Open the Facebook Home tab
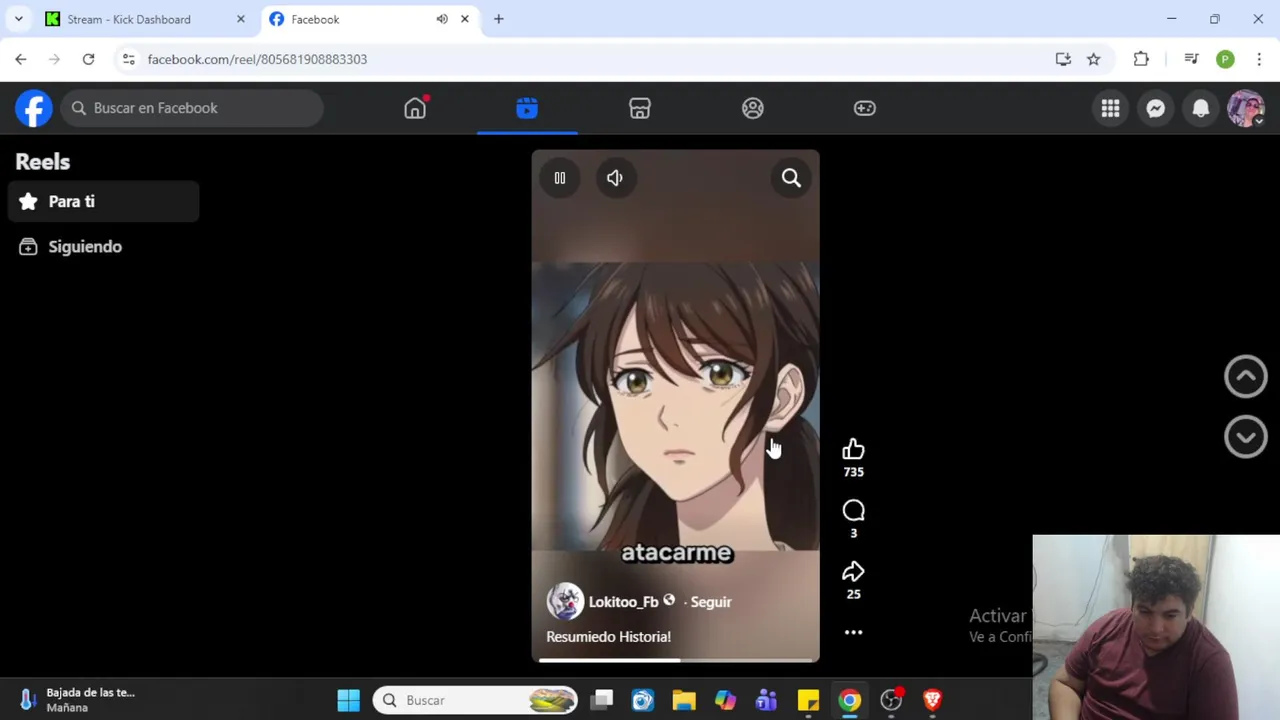Viewport: 1280px width, 720px height. tap(415, 108)
